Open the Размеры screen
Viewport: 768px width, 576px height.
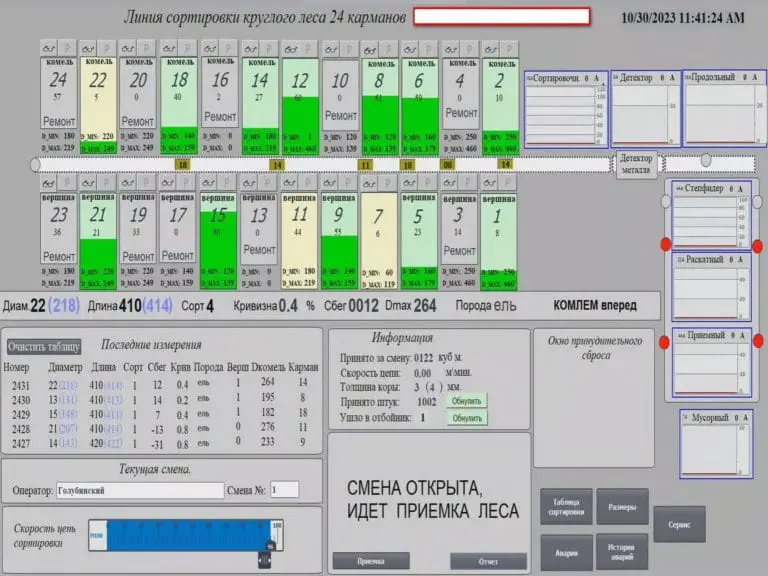coord(622,507)
